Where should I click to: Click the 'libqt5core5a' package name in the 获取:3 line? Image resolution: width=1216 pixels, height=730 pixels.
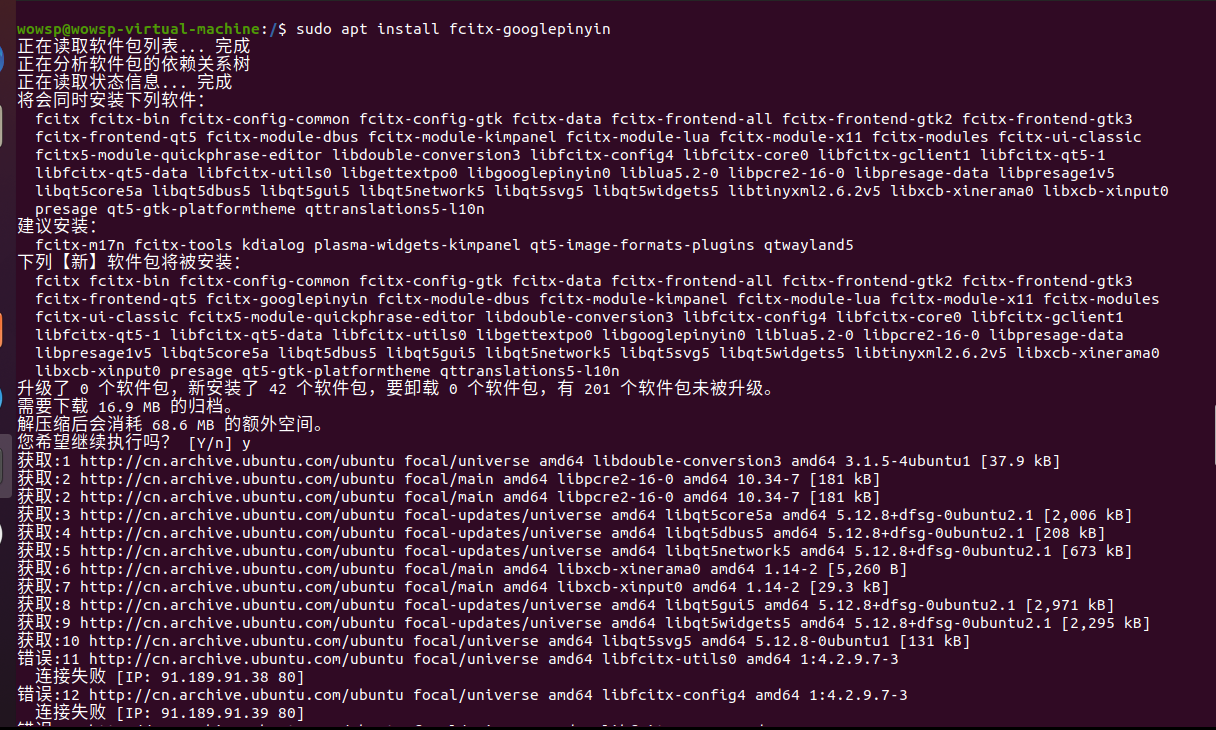(x=719, y=515)
